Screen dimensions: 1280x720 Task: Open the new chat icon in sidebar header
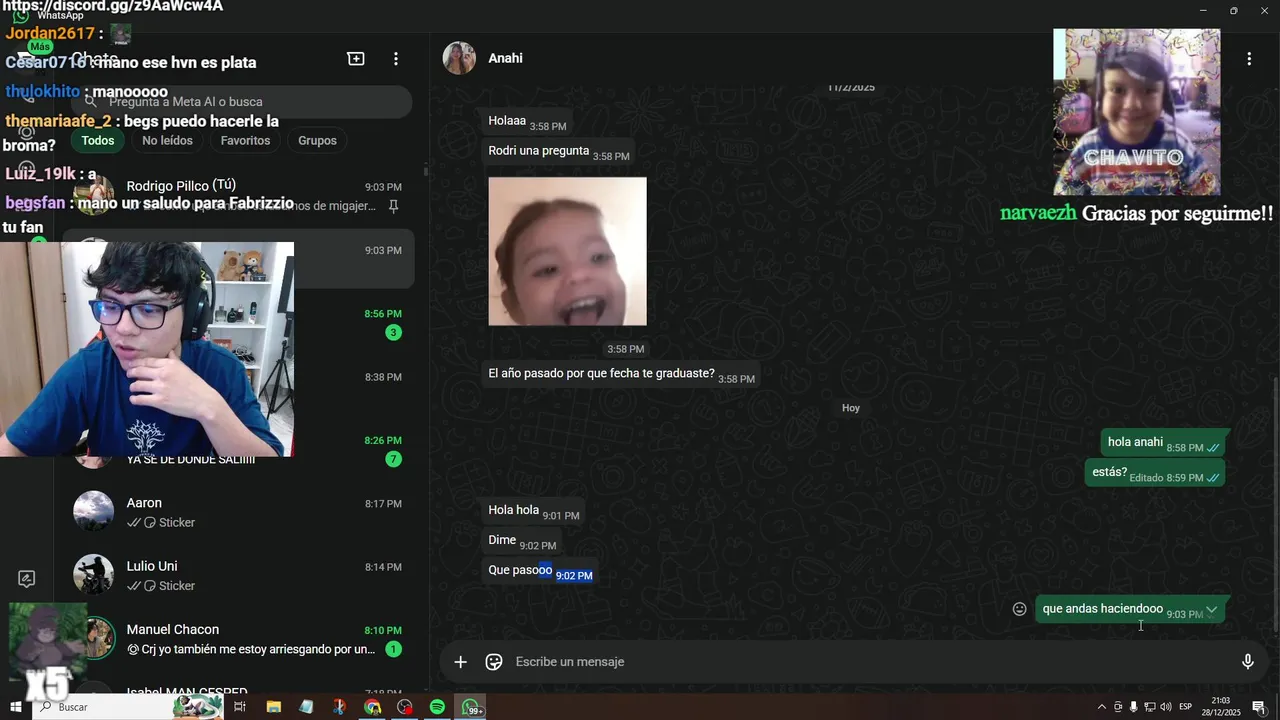pyautogui.click(x=356, y=59)
